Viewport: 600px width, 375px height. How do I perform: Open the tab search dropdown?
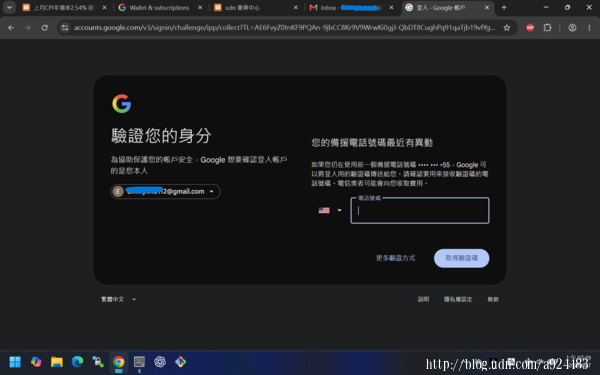coord(9,7)
